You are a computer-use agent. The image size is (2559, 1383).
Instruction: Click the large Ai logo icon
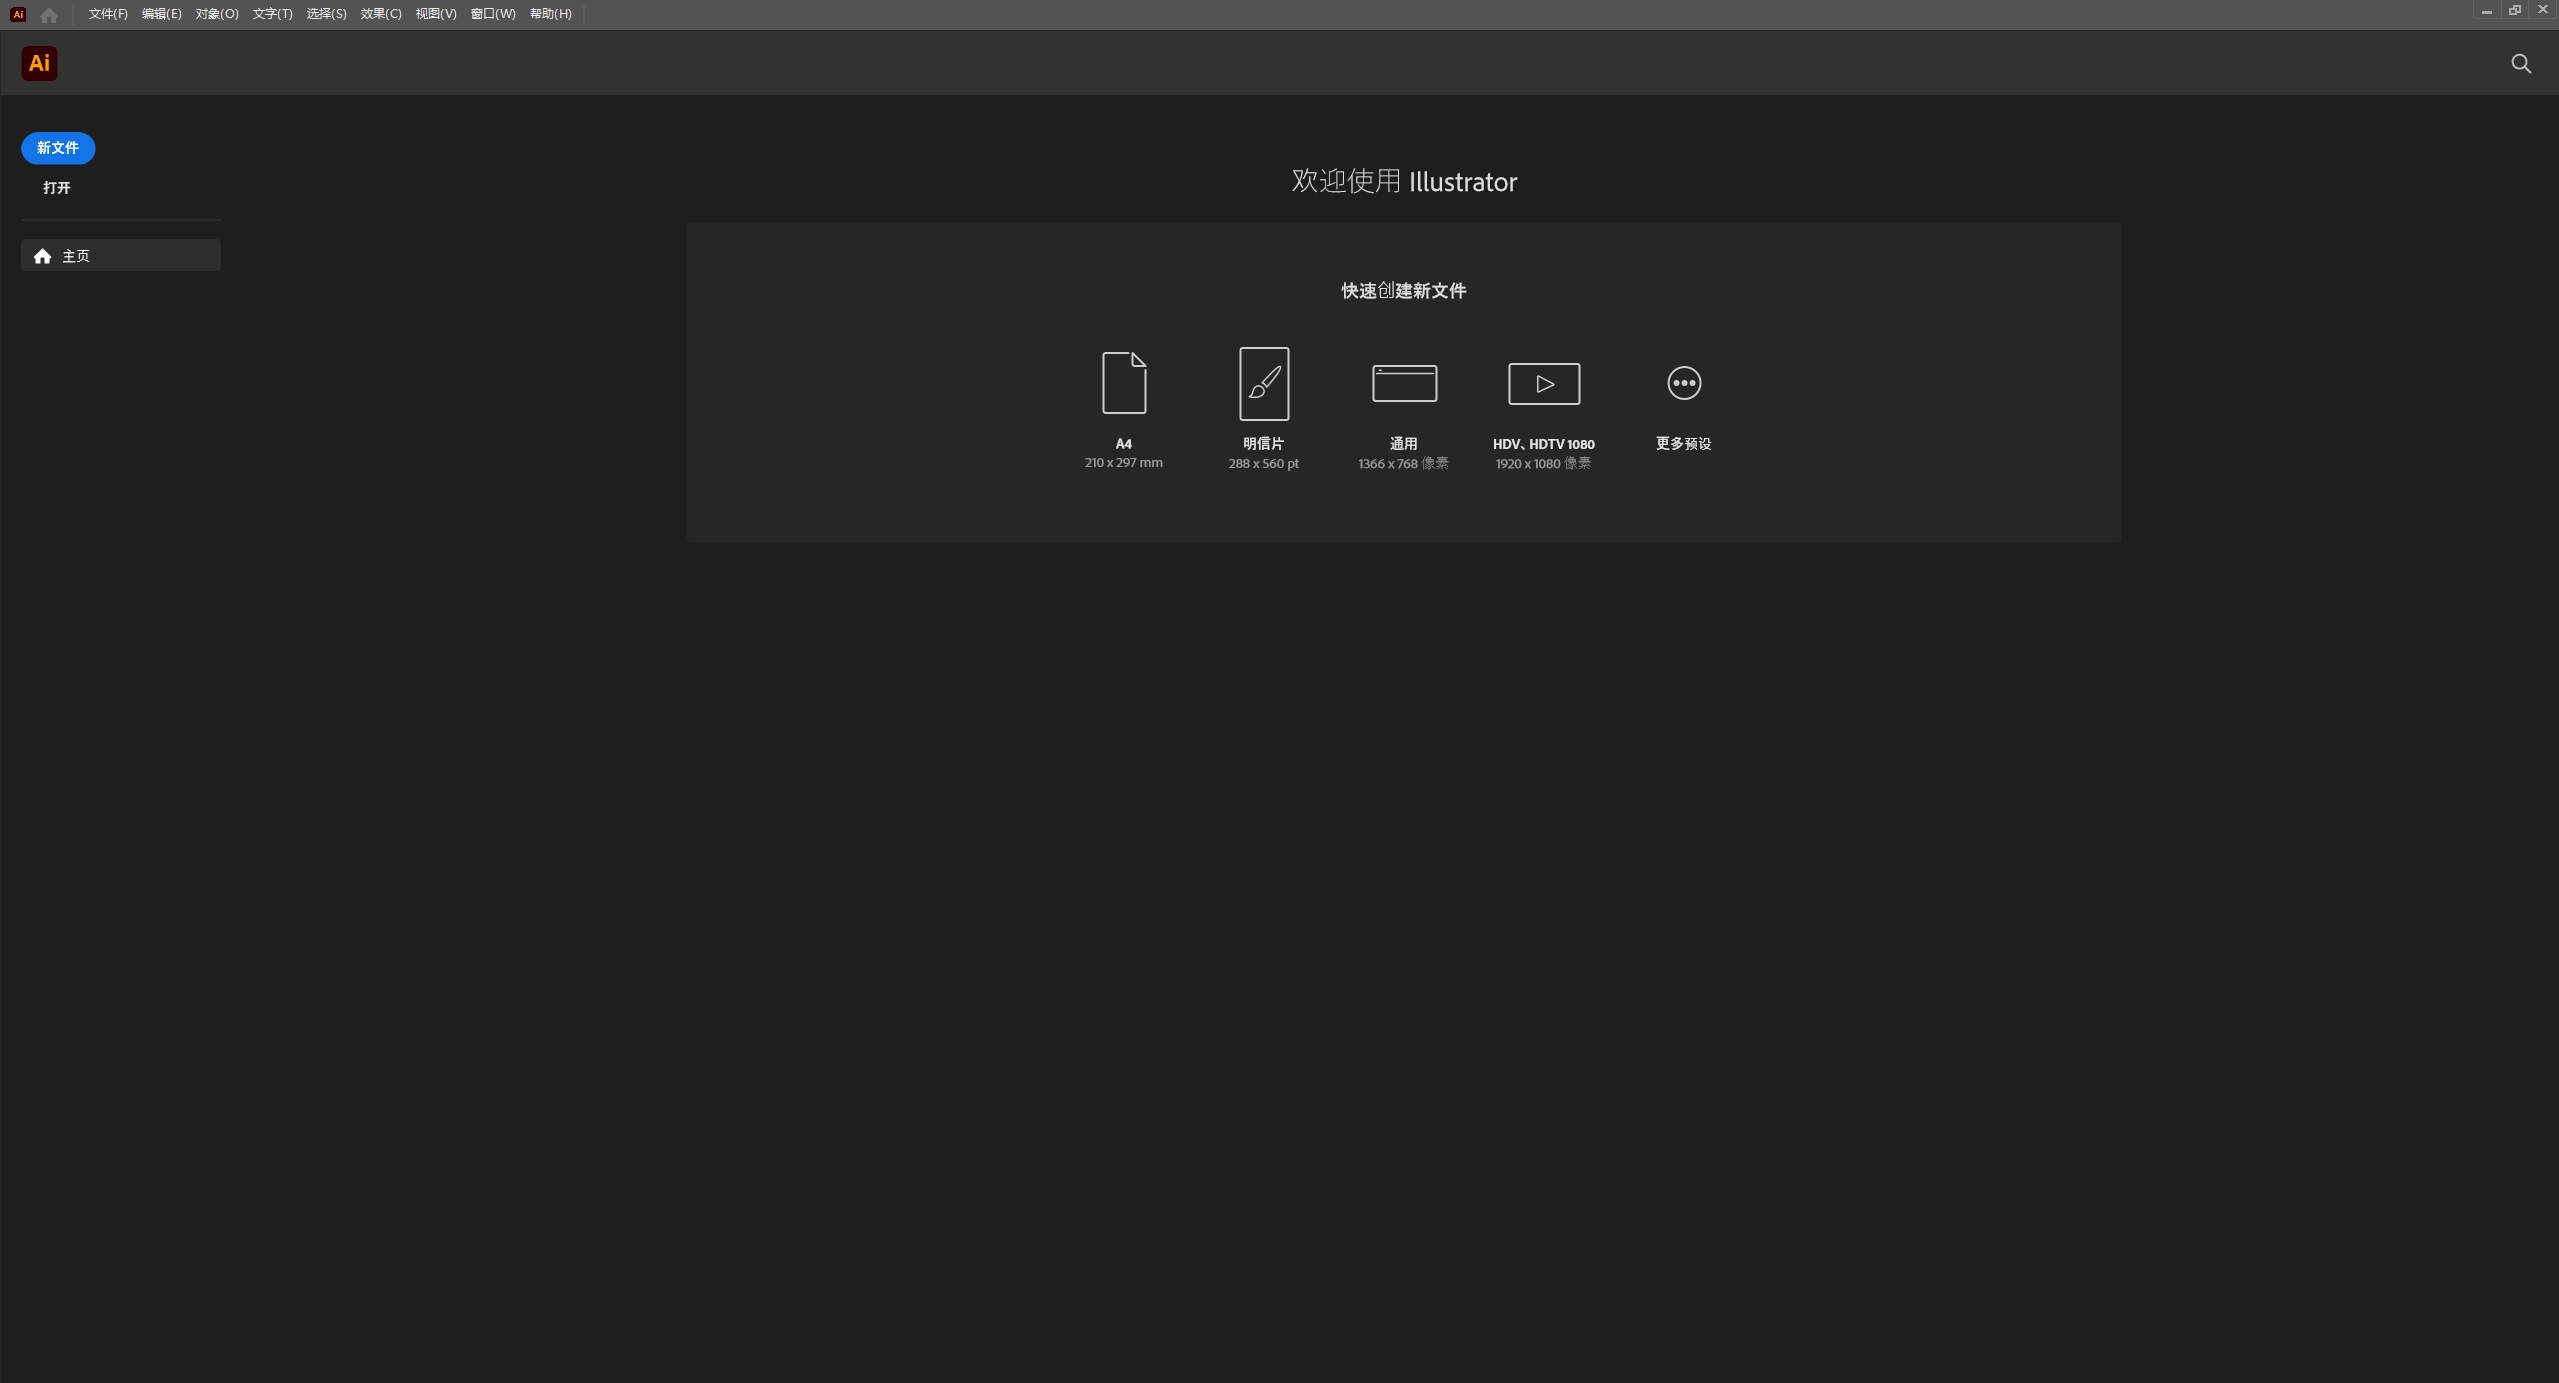coord(39,64)
